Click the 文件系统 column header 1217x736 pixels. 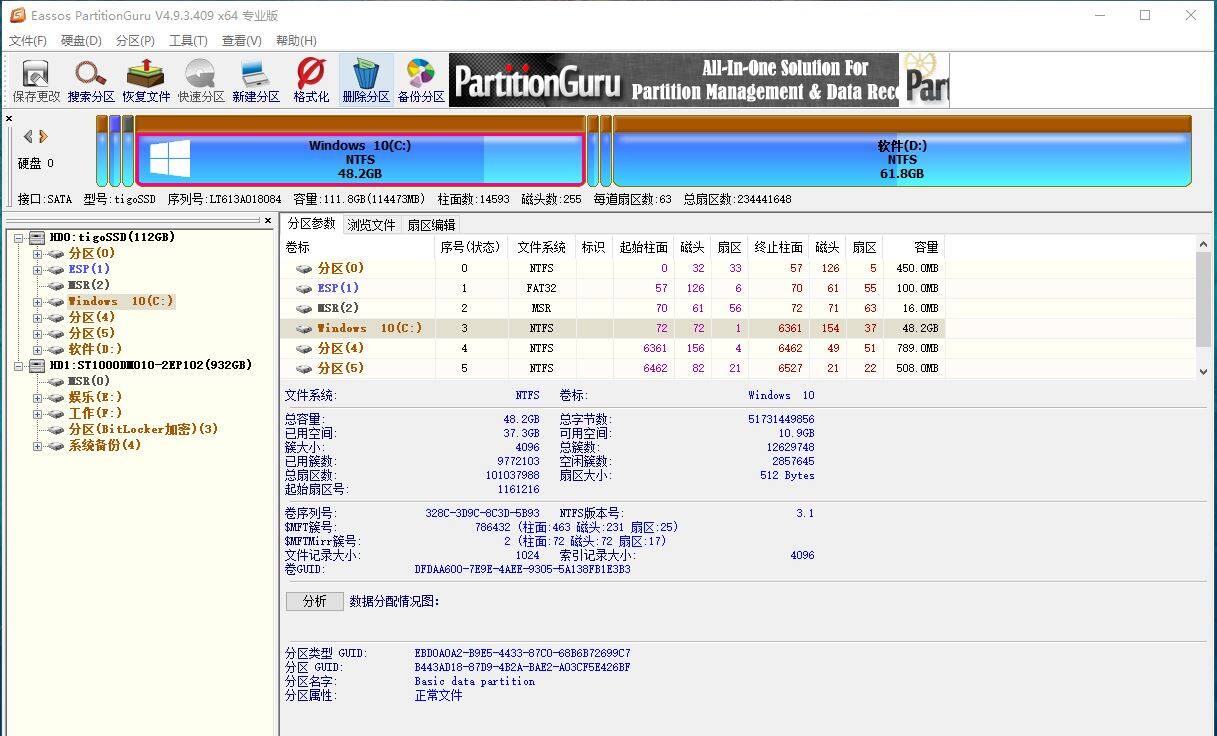(541, 247)
